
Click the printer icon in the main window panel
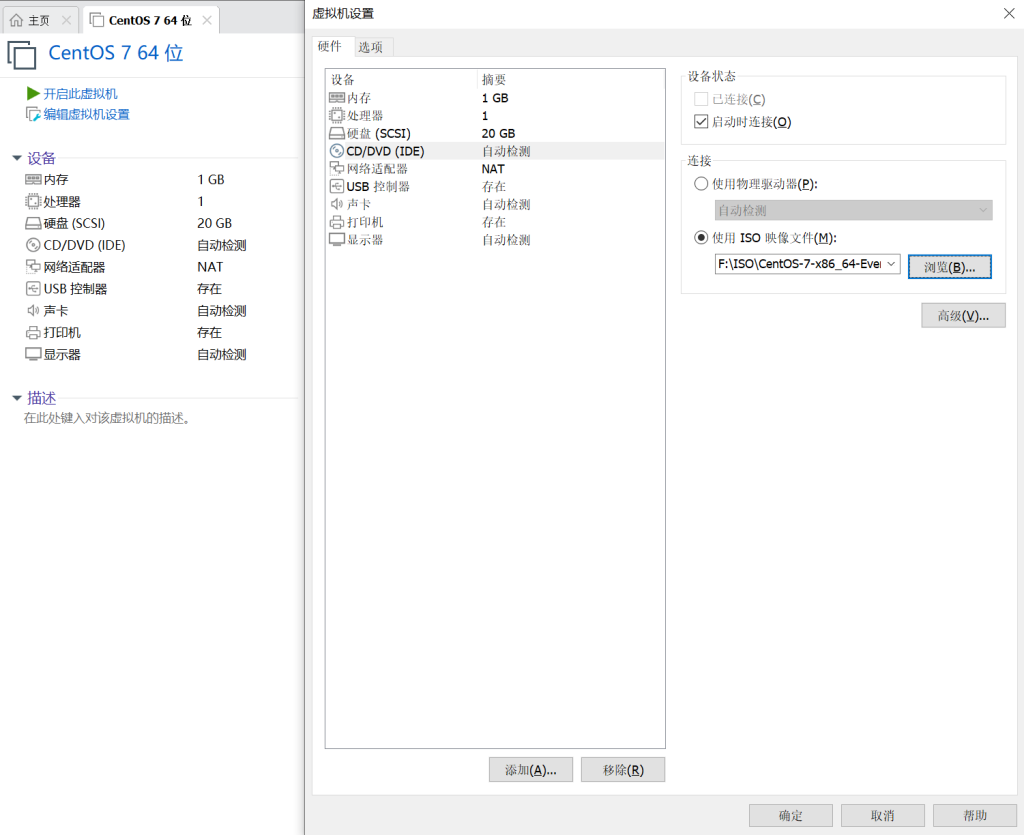point(33,333)
